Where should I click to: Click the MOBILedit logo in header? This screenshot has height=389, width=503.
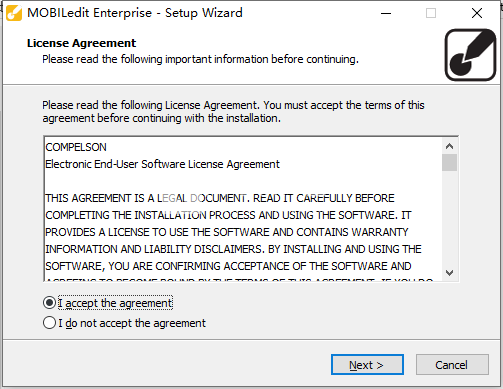(470, 55)
